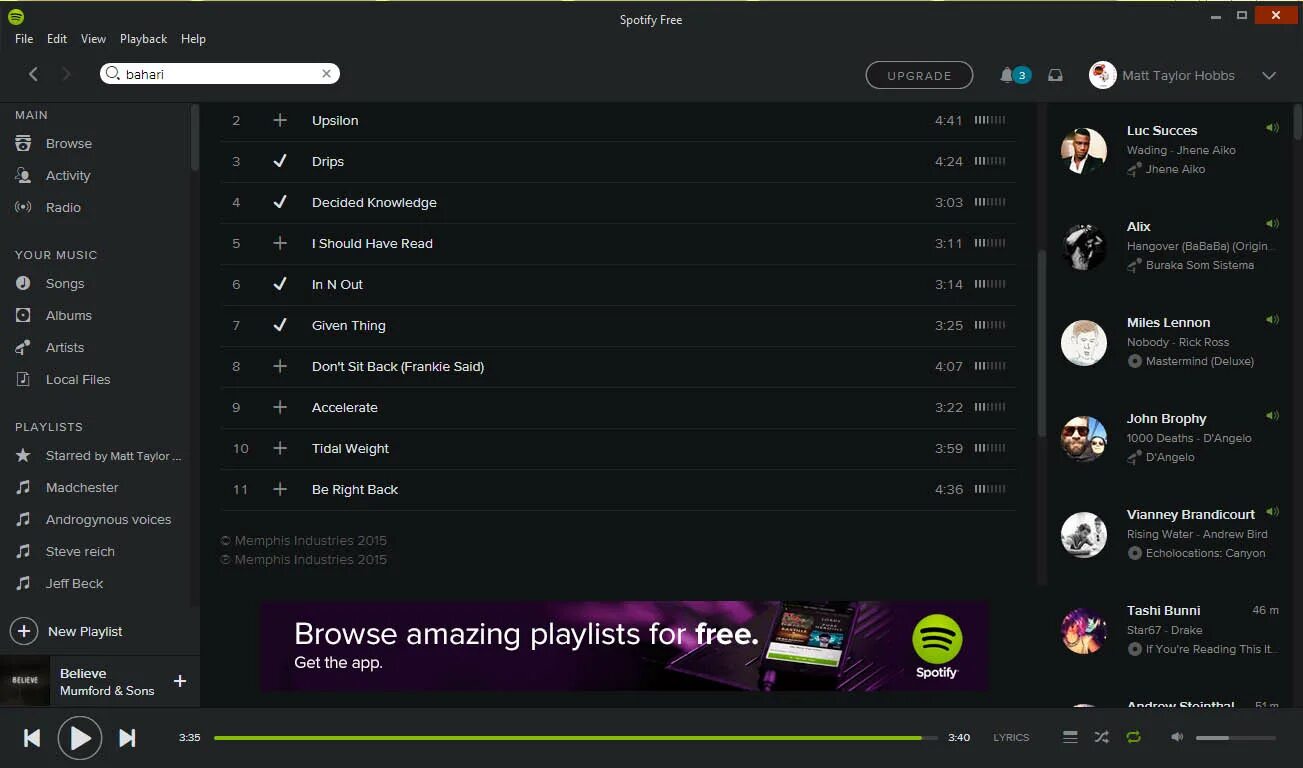The height and width of the screenshot is (768, 1303).
Task: Create a New Playlist
Action: (67, 631)
